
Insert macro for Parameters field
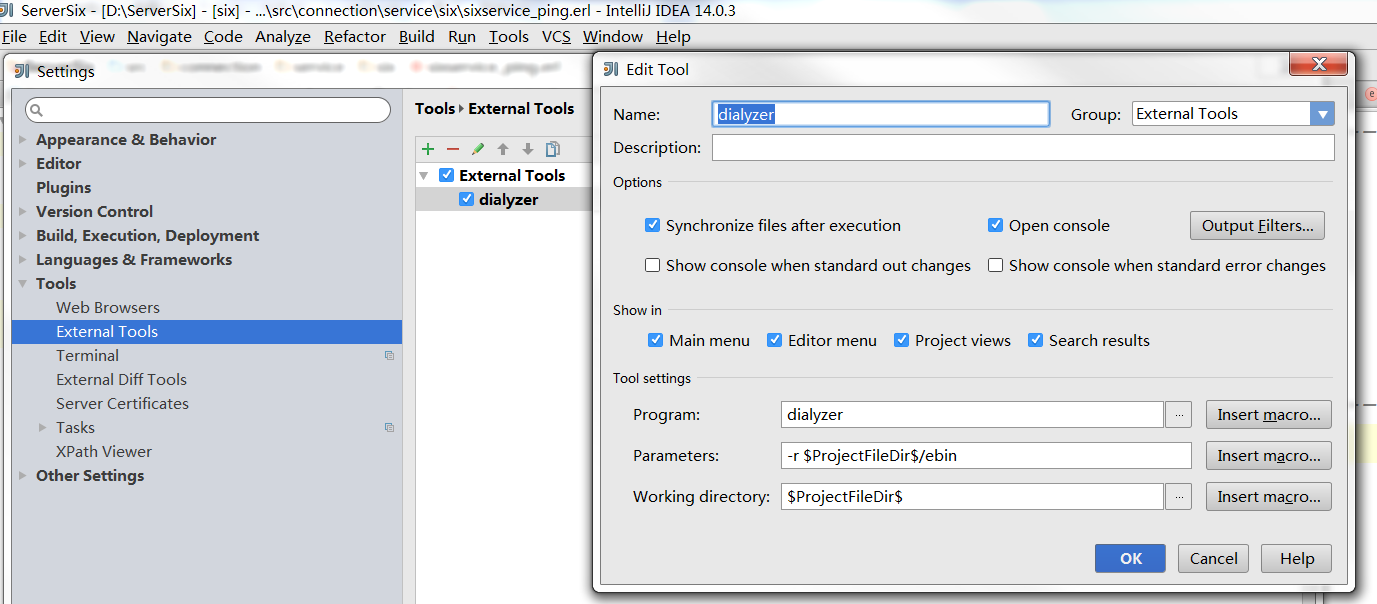[x=1269, y=456]
